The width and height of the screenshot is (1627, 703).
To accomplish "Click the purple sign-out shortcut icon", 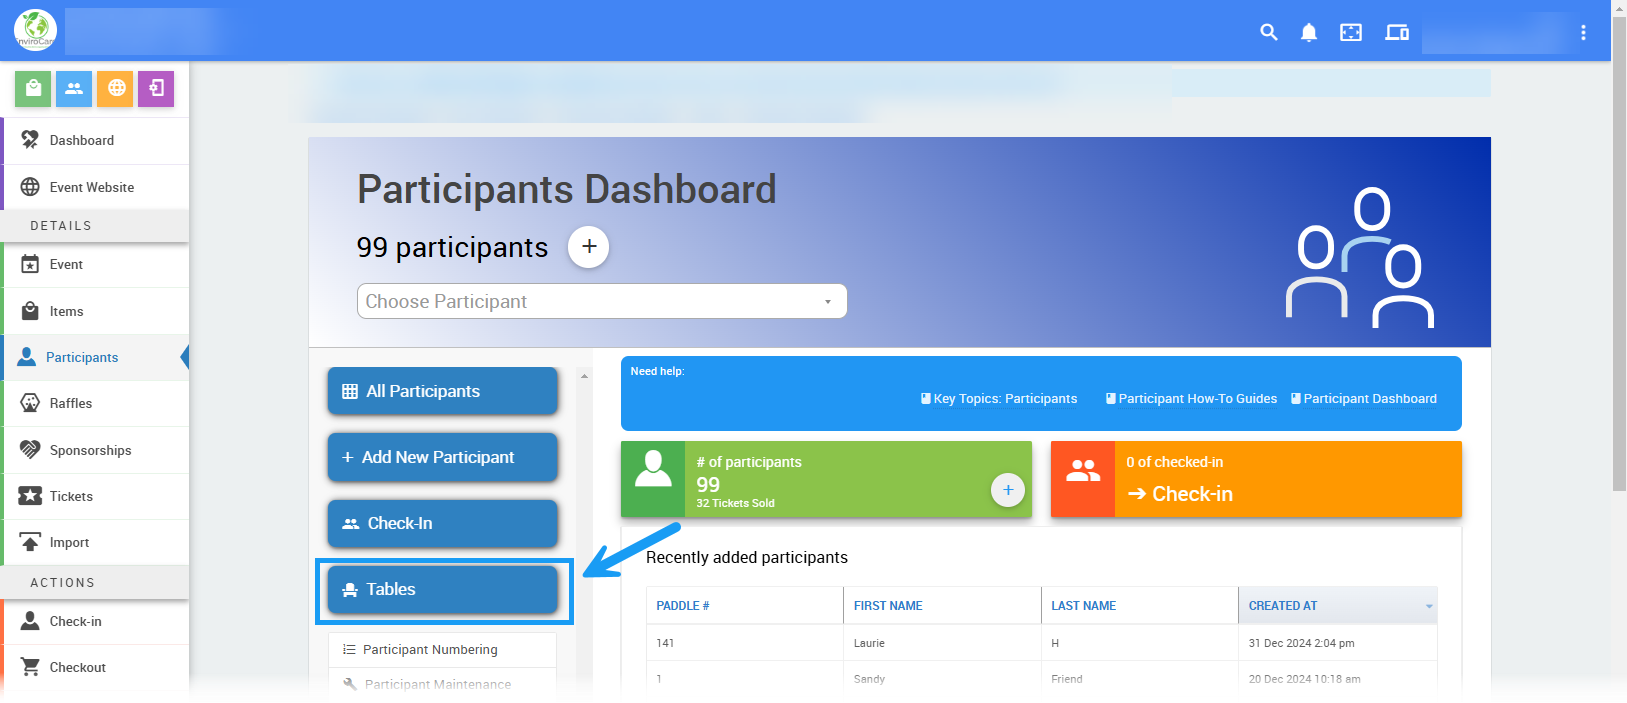I will coord(156,88).
